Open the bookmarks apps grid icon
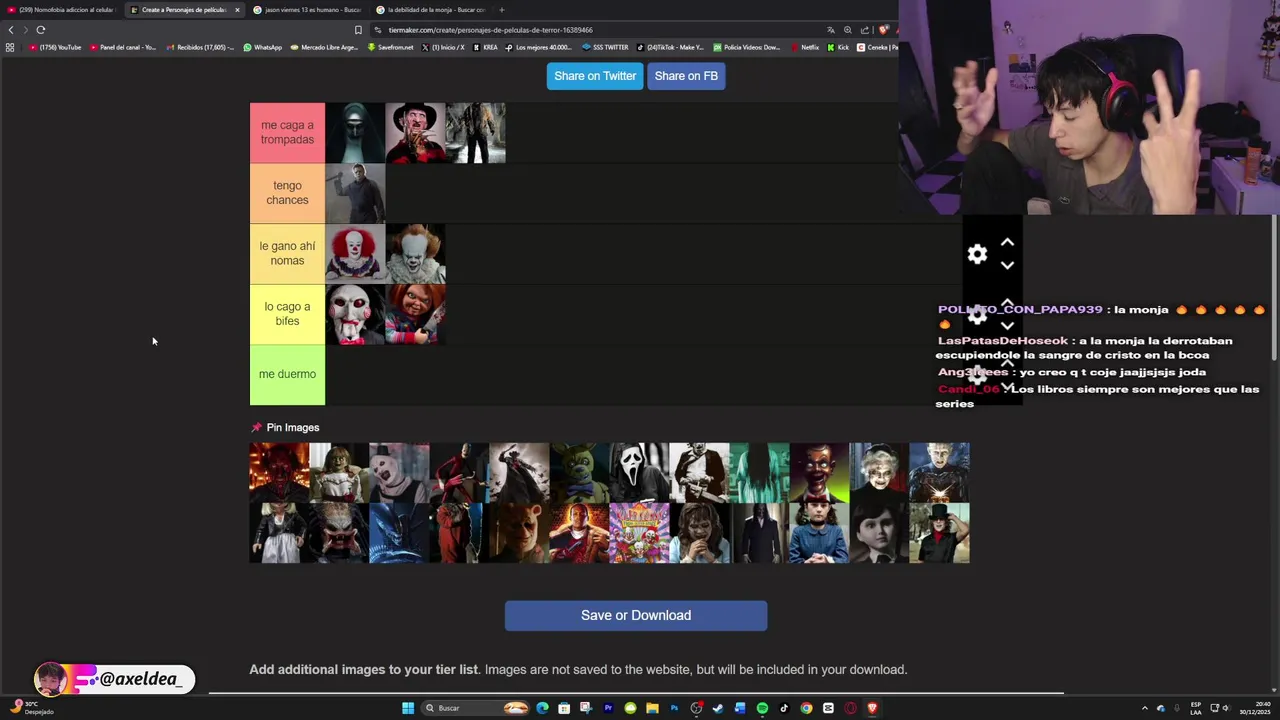1280x720 pixels. click(x=10, y=47)
